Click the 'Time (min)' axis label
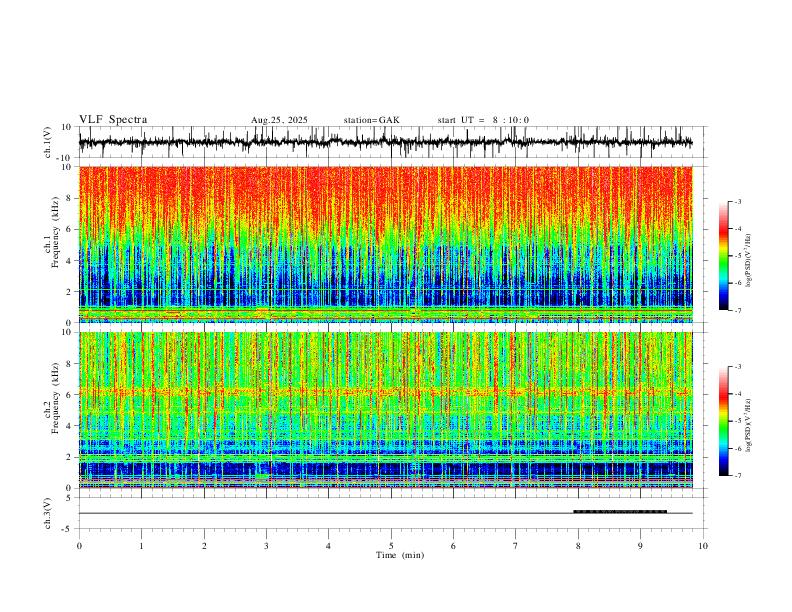Image resolution: width=792 pixels, height=612 pixels. tap(400, 555)
